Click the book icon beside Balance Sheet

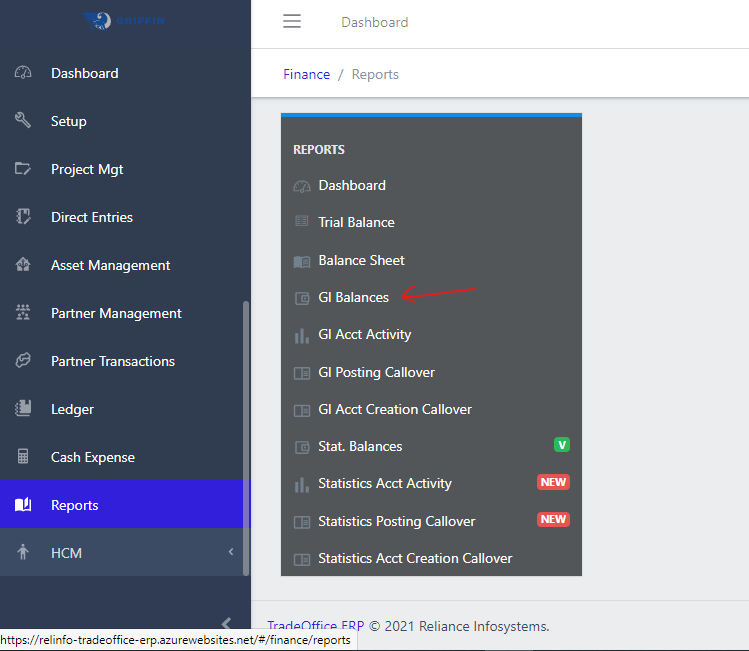(302, 262)
